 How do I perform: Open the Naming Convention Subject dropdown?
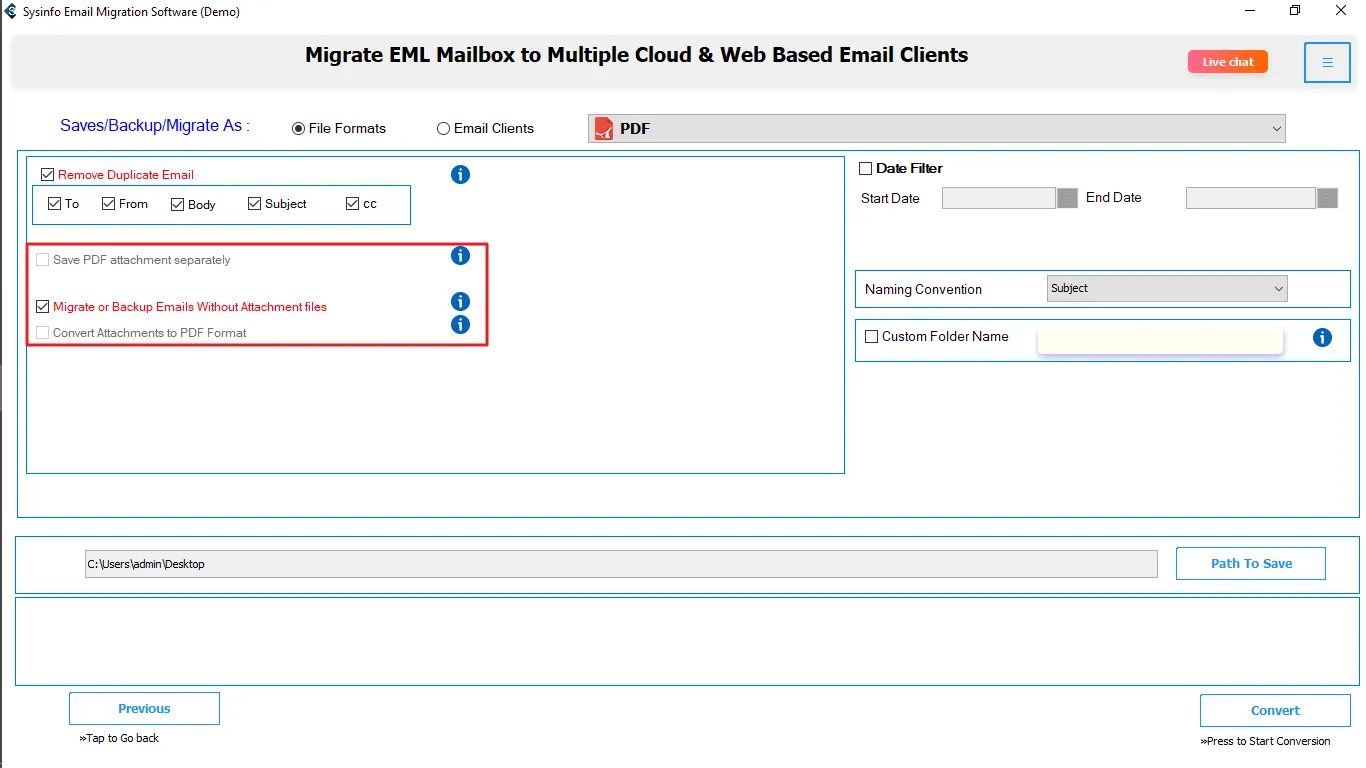click(x=1167, y=289)
